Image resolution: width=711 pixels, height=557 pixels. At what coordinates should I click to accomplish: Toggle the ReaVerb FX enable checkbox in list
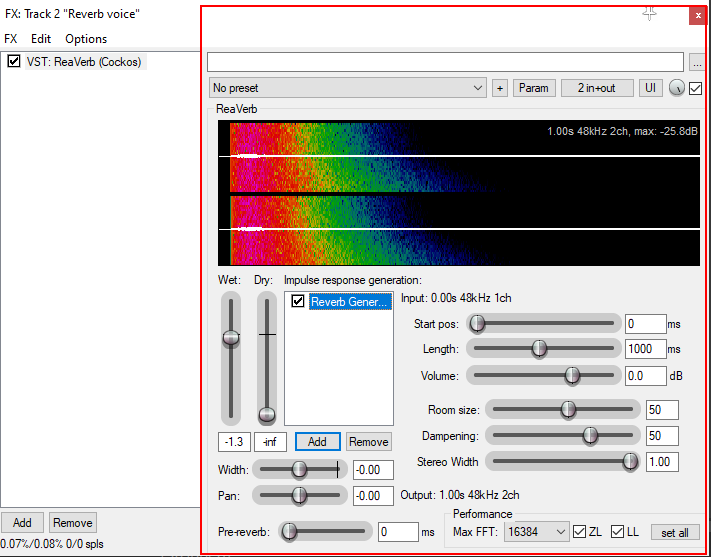click(x=14, y=61)
